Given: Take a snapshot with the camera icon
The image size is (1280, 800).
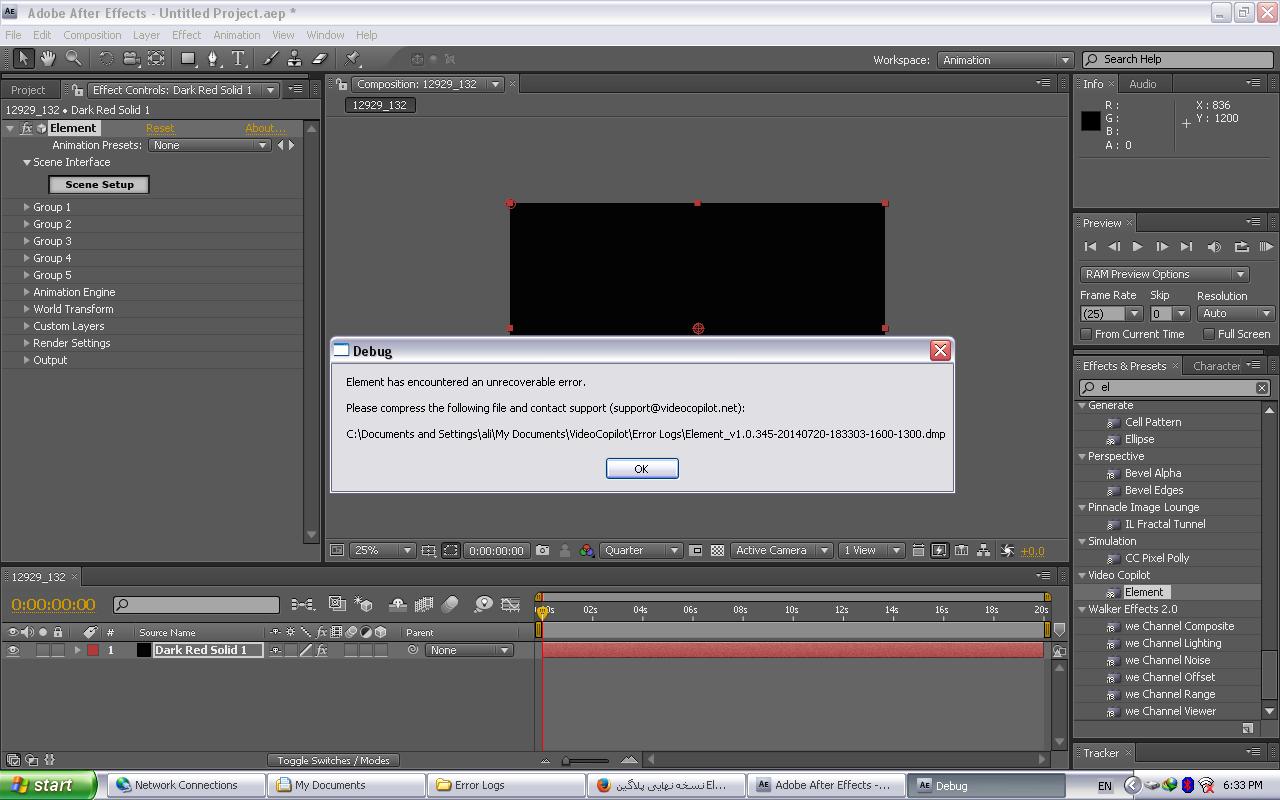Looking at the screenshot, I should (x=542, y=550).
